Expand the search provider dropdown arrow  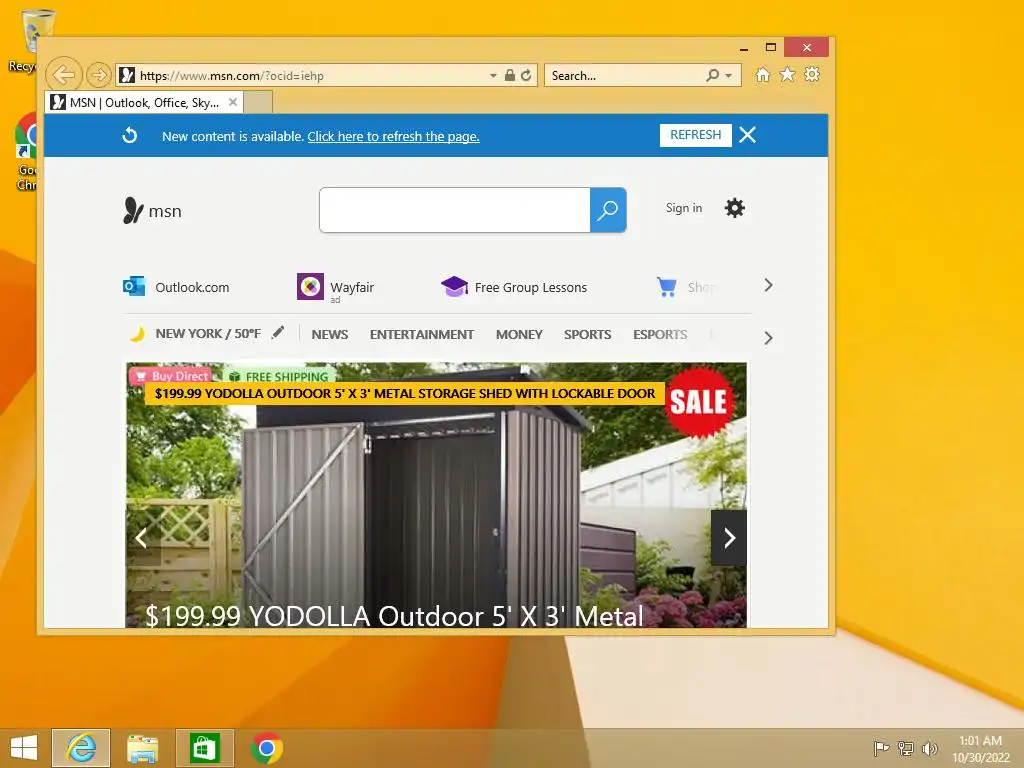tap(729, 76)
